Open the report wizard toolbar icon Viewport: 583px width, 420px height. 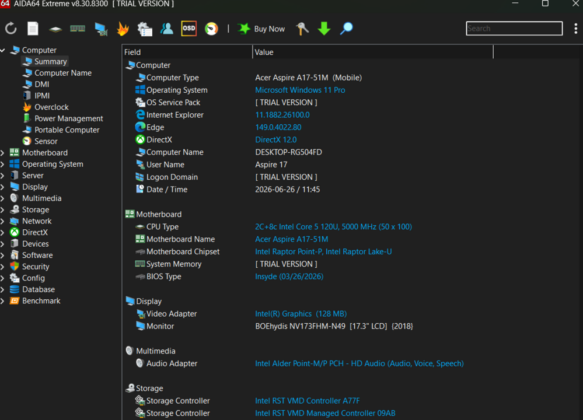(145, 29)
